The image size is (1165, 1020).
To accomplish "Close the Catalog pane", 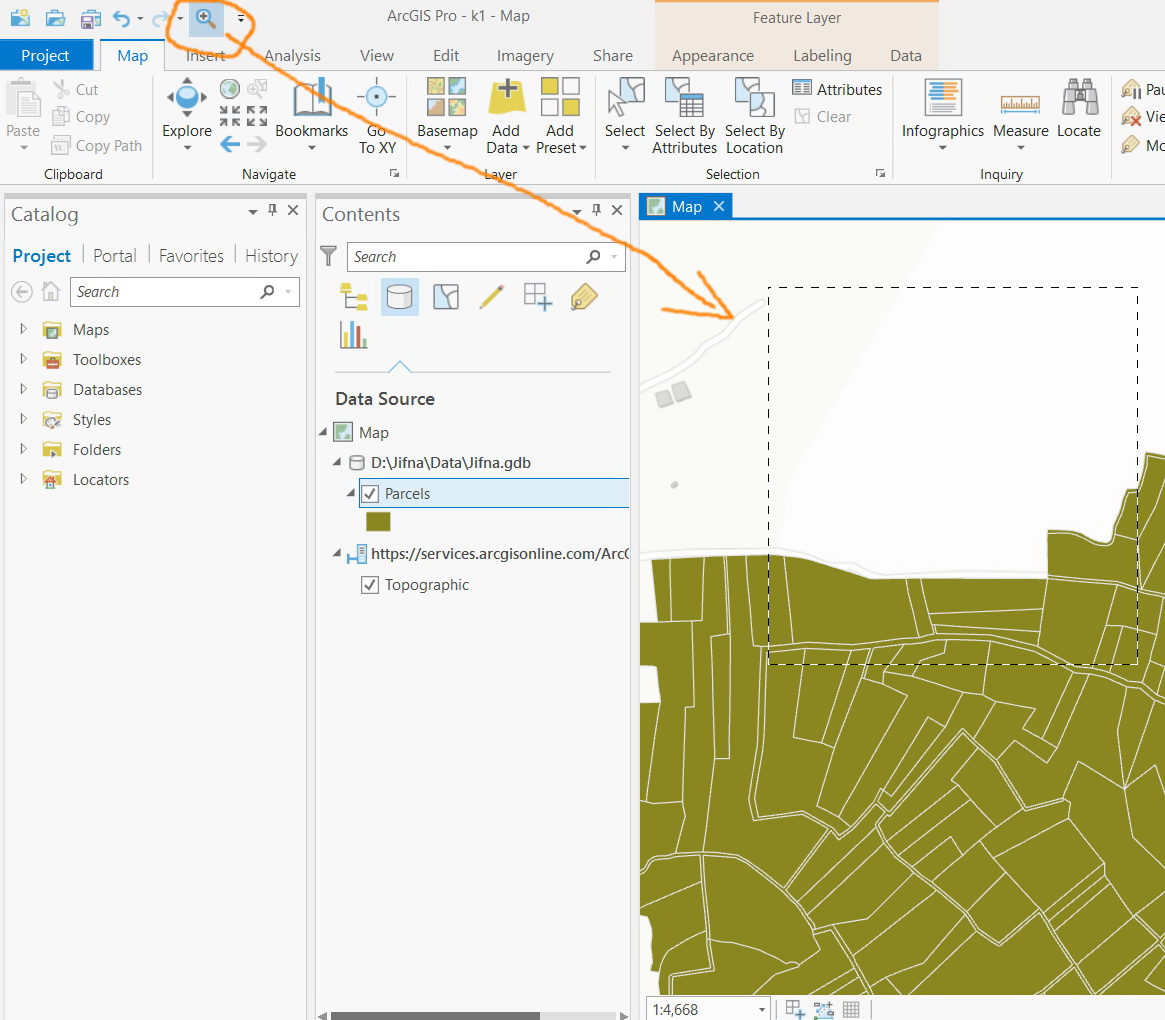I will click(x=293, y=210).
